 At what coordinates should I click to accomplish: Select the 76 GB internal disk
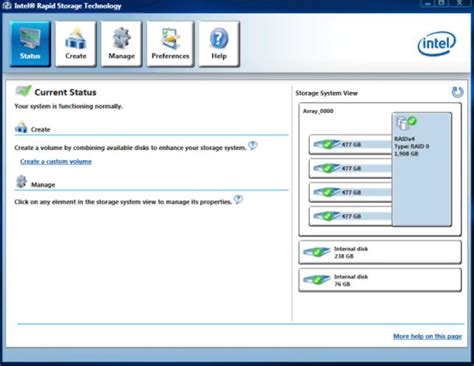click(x=380, y=280)
